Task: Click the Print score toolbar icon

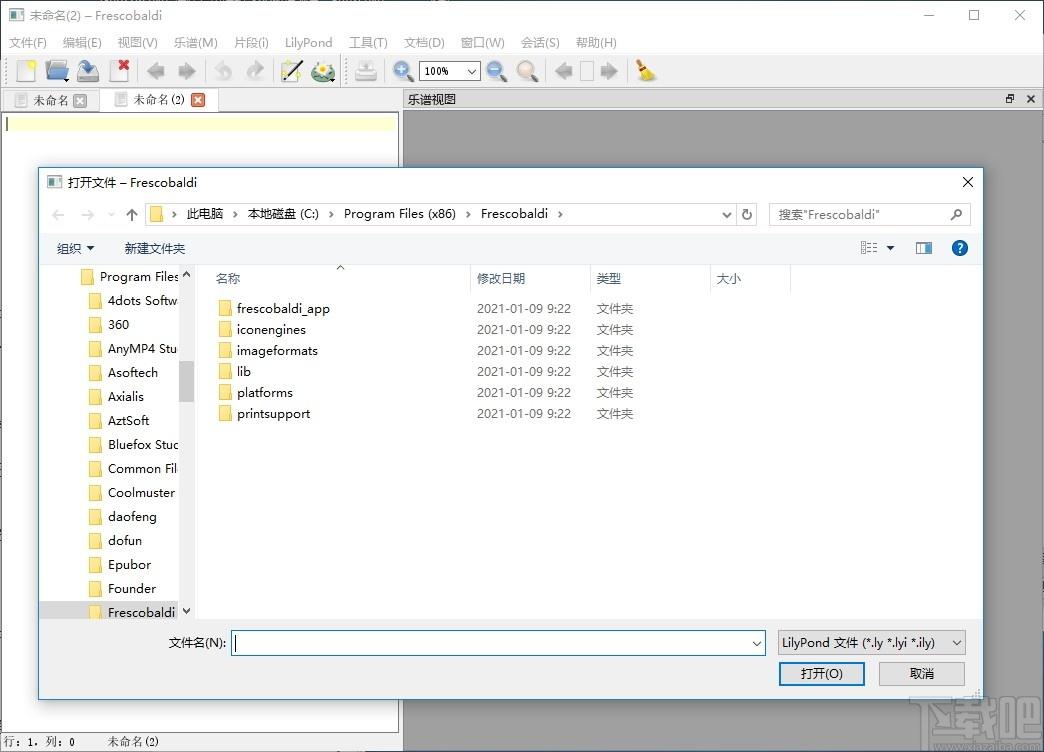Action: (366, 71)
